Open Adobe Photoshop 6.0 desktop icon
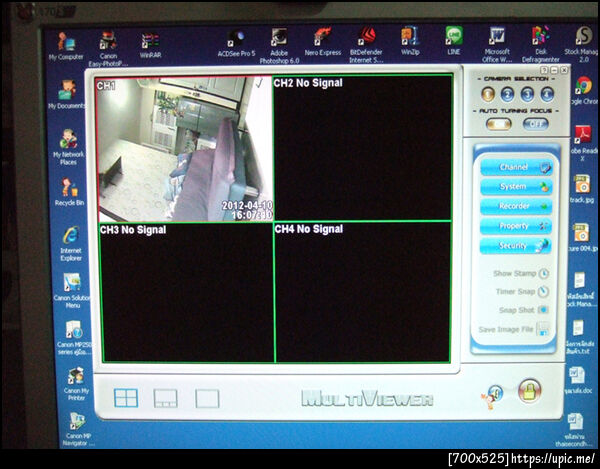600x469 pixels. point(279,46)
